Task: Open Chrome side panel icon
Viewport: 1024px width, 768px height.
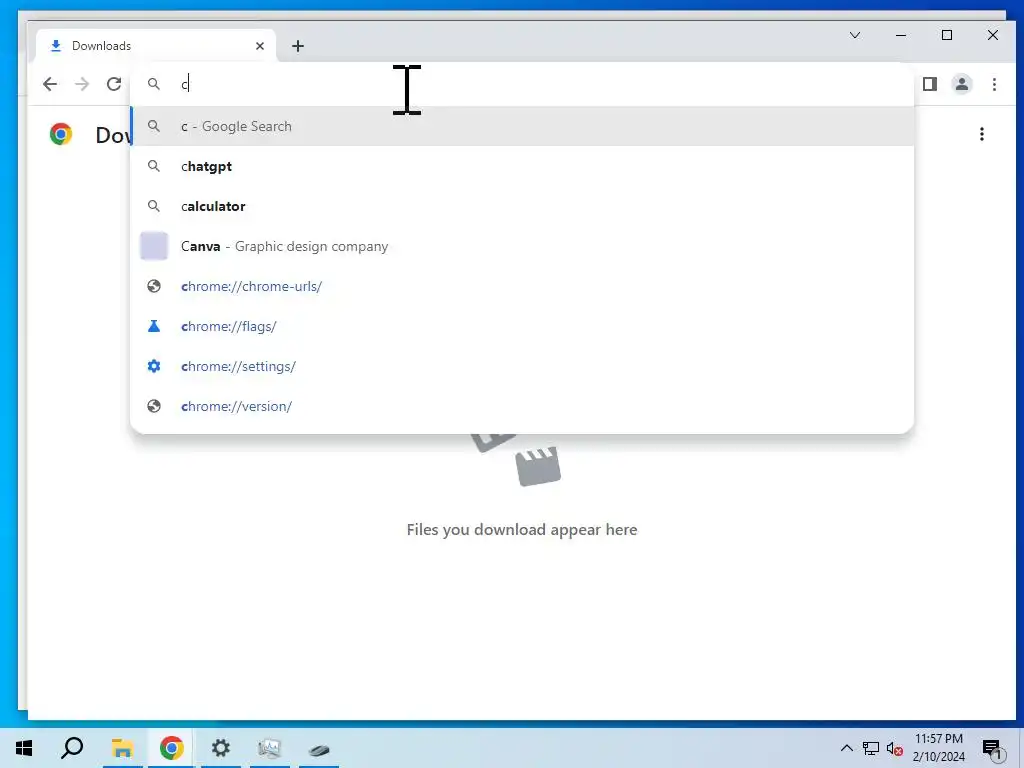Action: (930, 84)
